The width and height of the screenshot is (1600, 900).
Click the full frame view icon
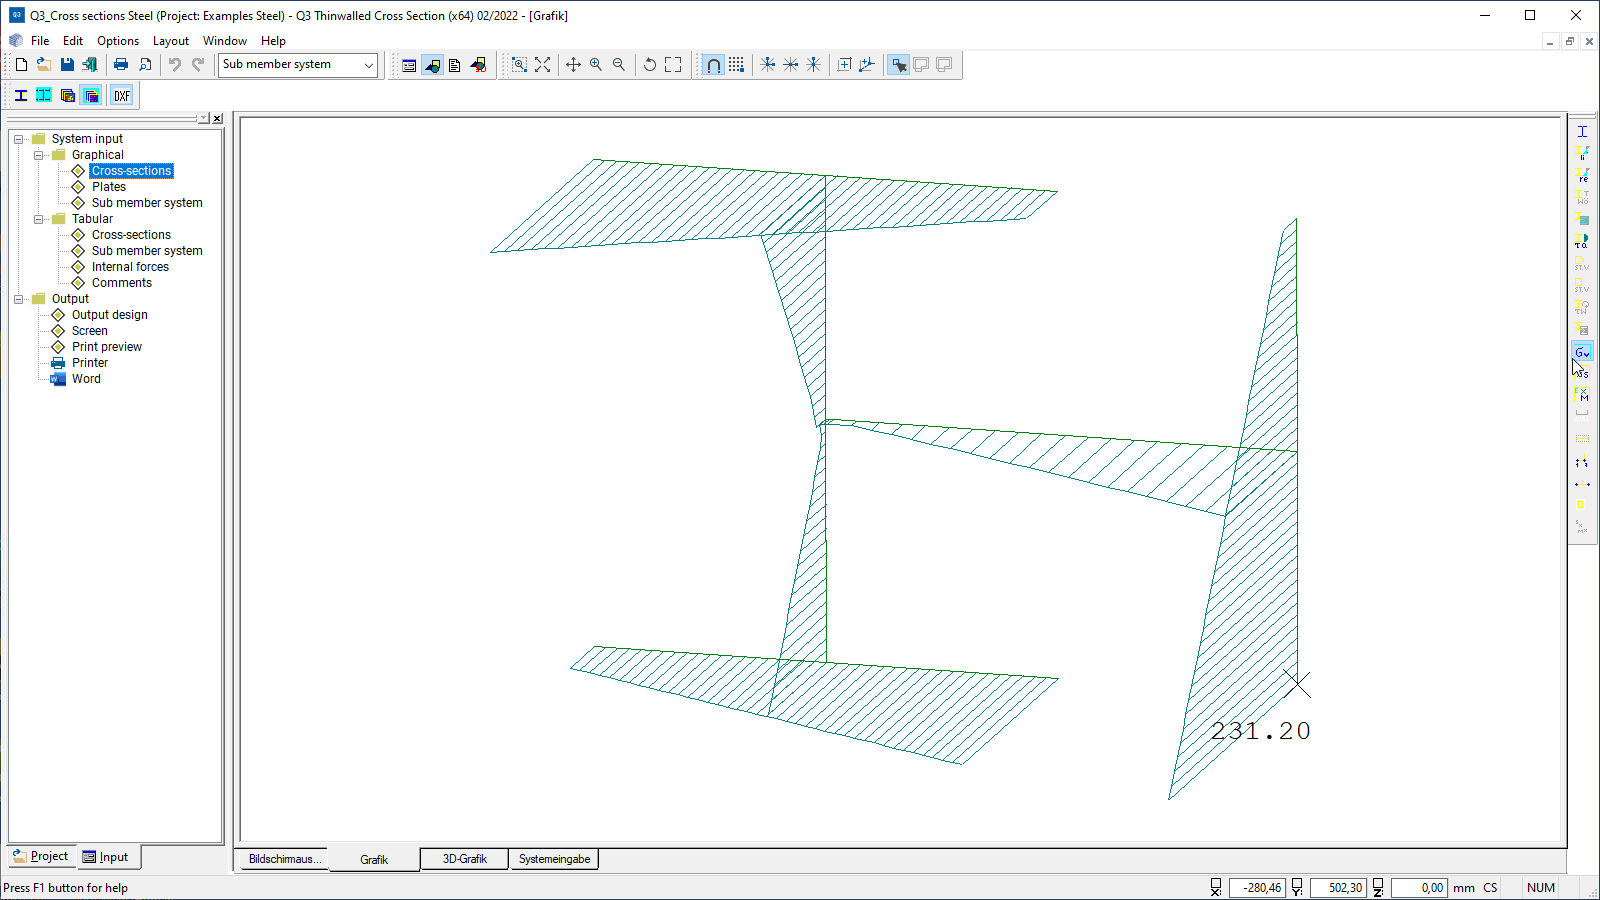673,65
